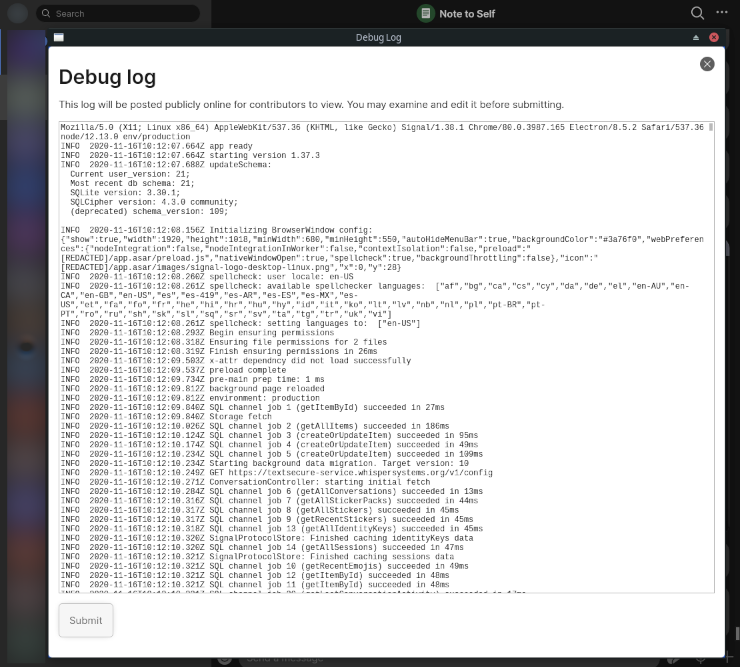Click the 'Storage fetch' log line
The width and height of the screenshot is (740, 667).
(166, 416)
